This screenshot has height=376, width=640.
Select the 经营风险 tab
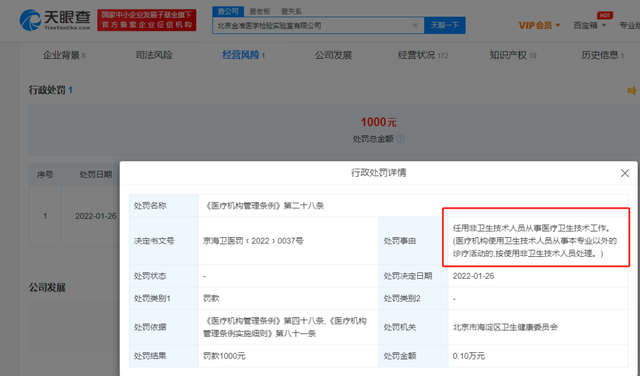[x=244, y=55]
